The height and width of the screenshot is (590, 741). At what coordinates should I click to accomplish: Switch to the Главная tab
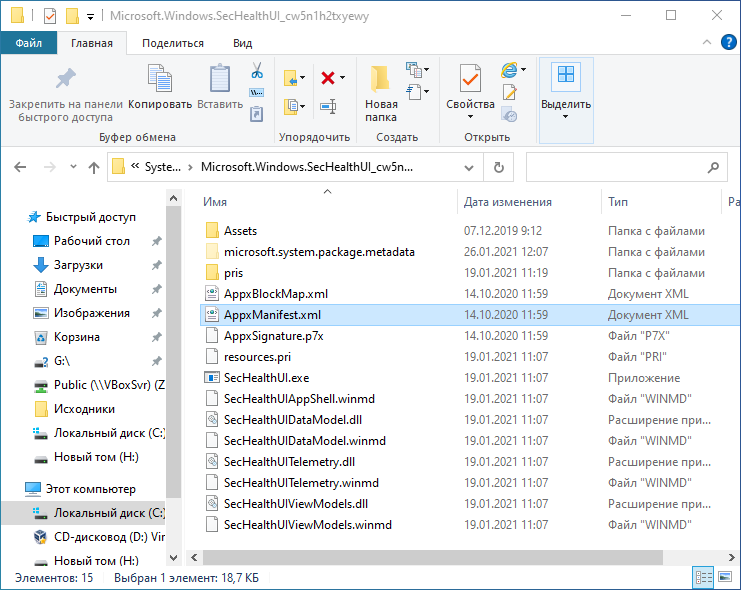click(92, 43)
